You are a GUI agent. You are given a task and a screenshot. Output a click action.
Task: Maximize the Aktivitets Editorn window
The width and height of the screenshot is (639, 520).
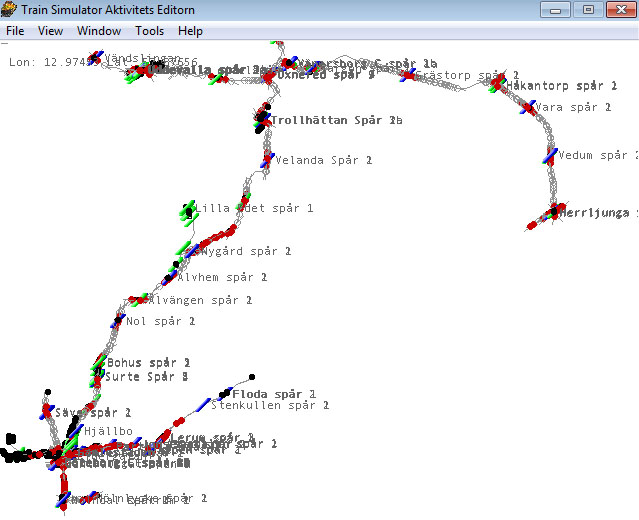(588, 9)
